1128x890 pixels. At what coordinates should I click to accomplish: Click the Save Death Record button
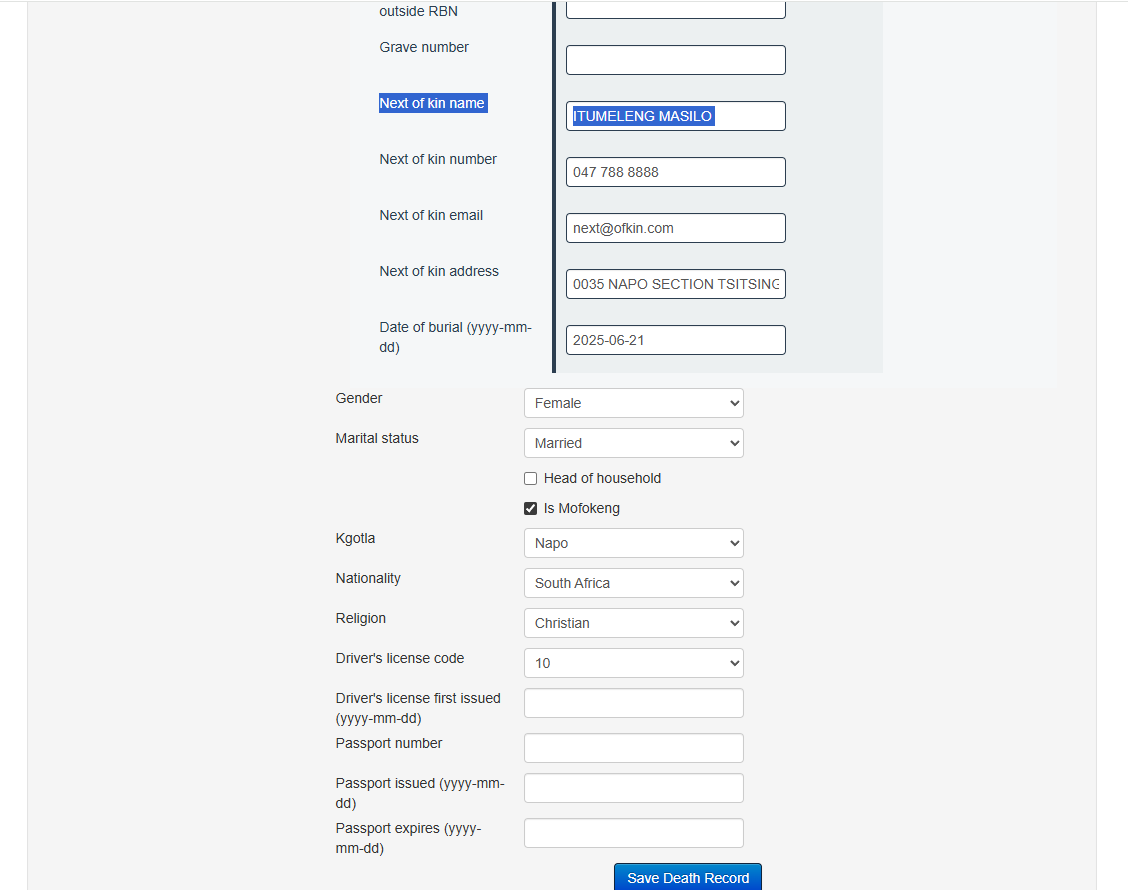[x=688, y=877]
